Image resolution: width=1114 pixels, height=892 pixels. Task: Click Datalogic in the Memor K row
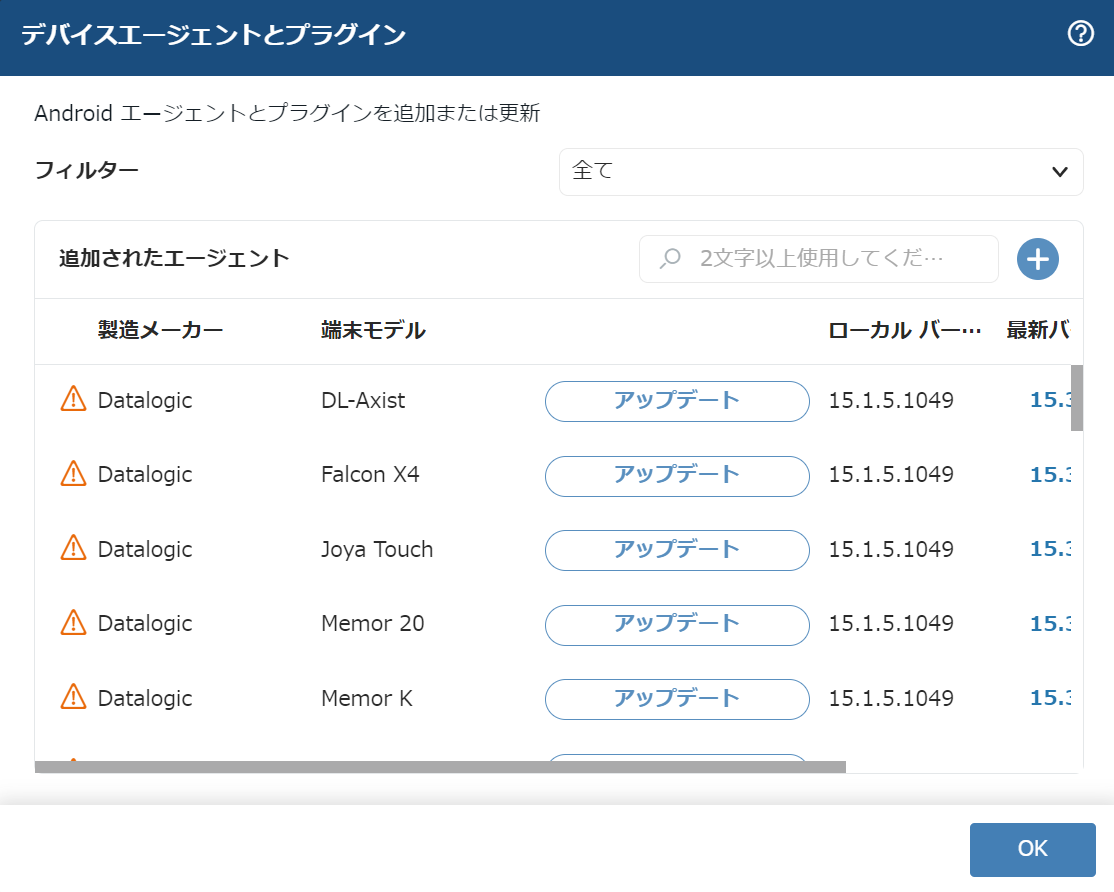pyautogui.click(x=145, y=698)
